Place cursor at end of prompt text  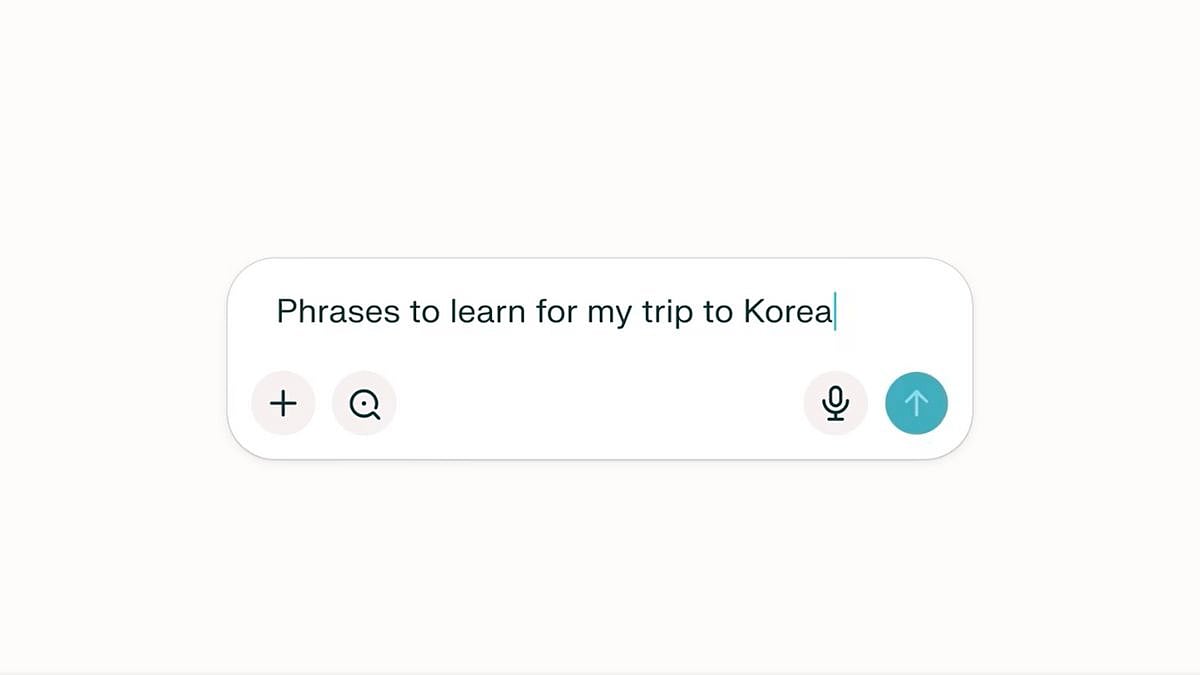tap(834, 312)
